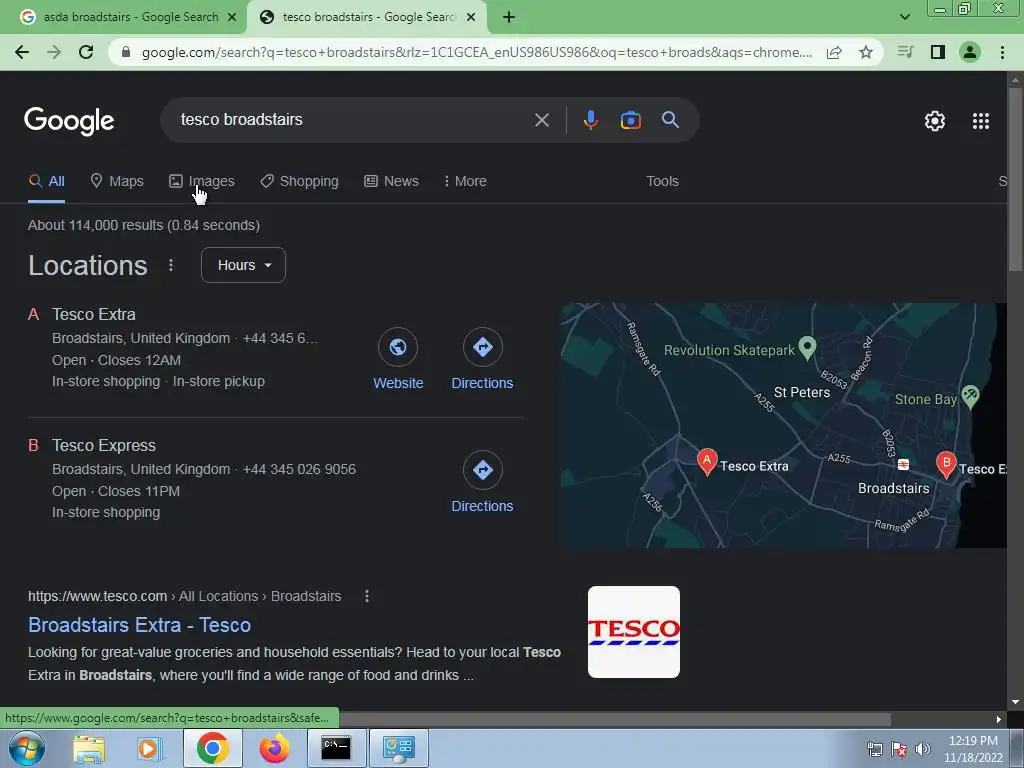The width and height of the screenshot is (1024, 768).
Task: Click the volume speaker tray icon
Action: pyautogui.click(x=922, y=749)
